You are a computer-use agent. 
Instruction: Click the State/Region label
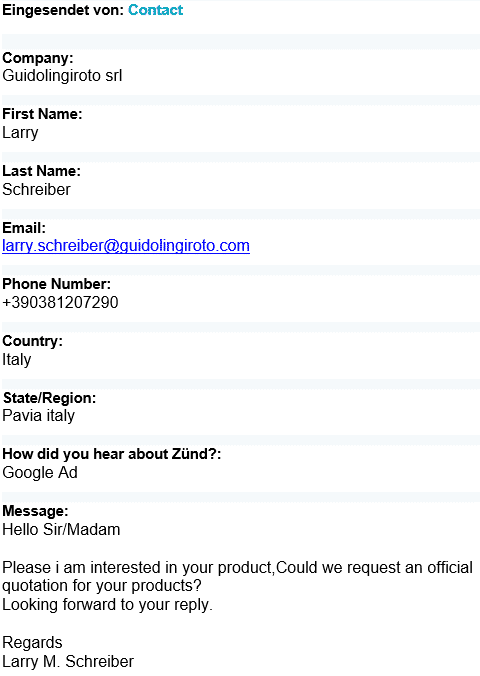50,398
